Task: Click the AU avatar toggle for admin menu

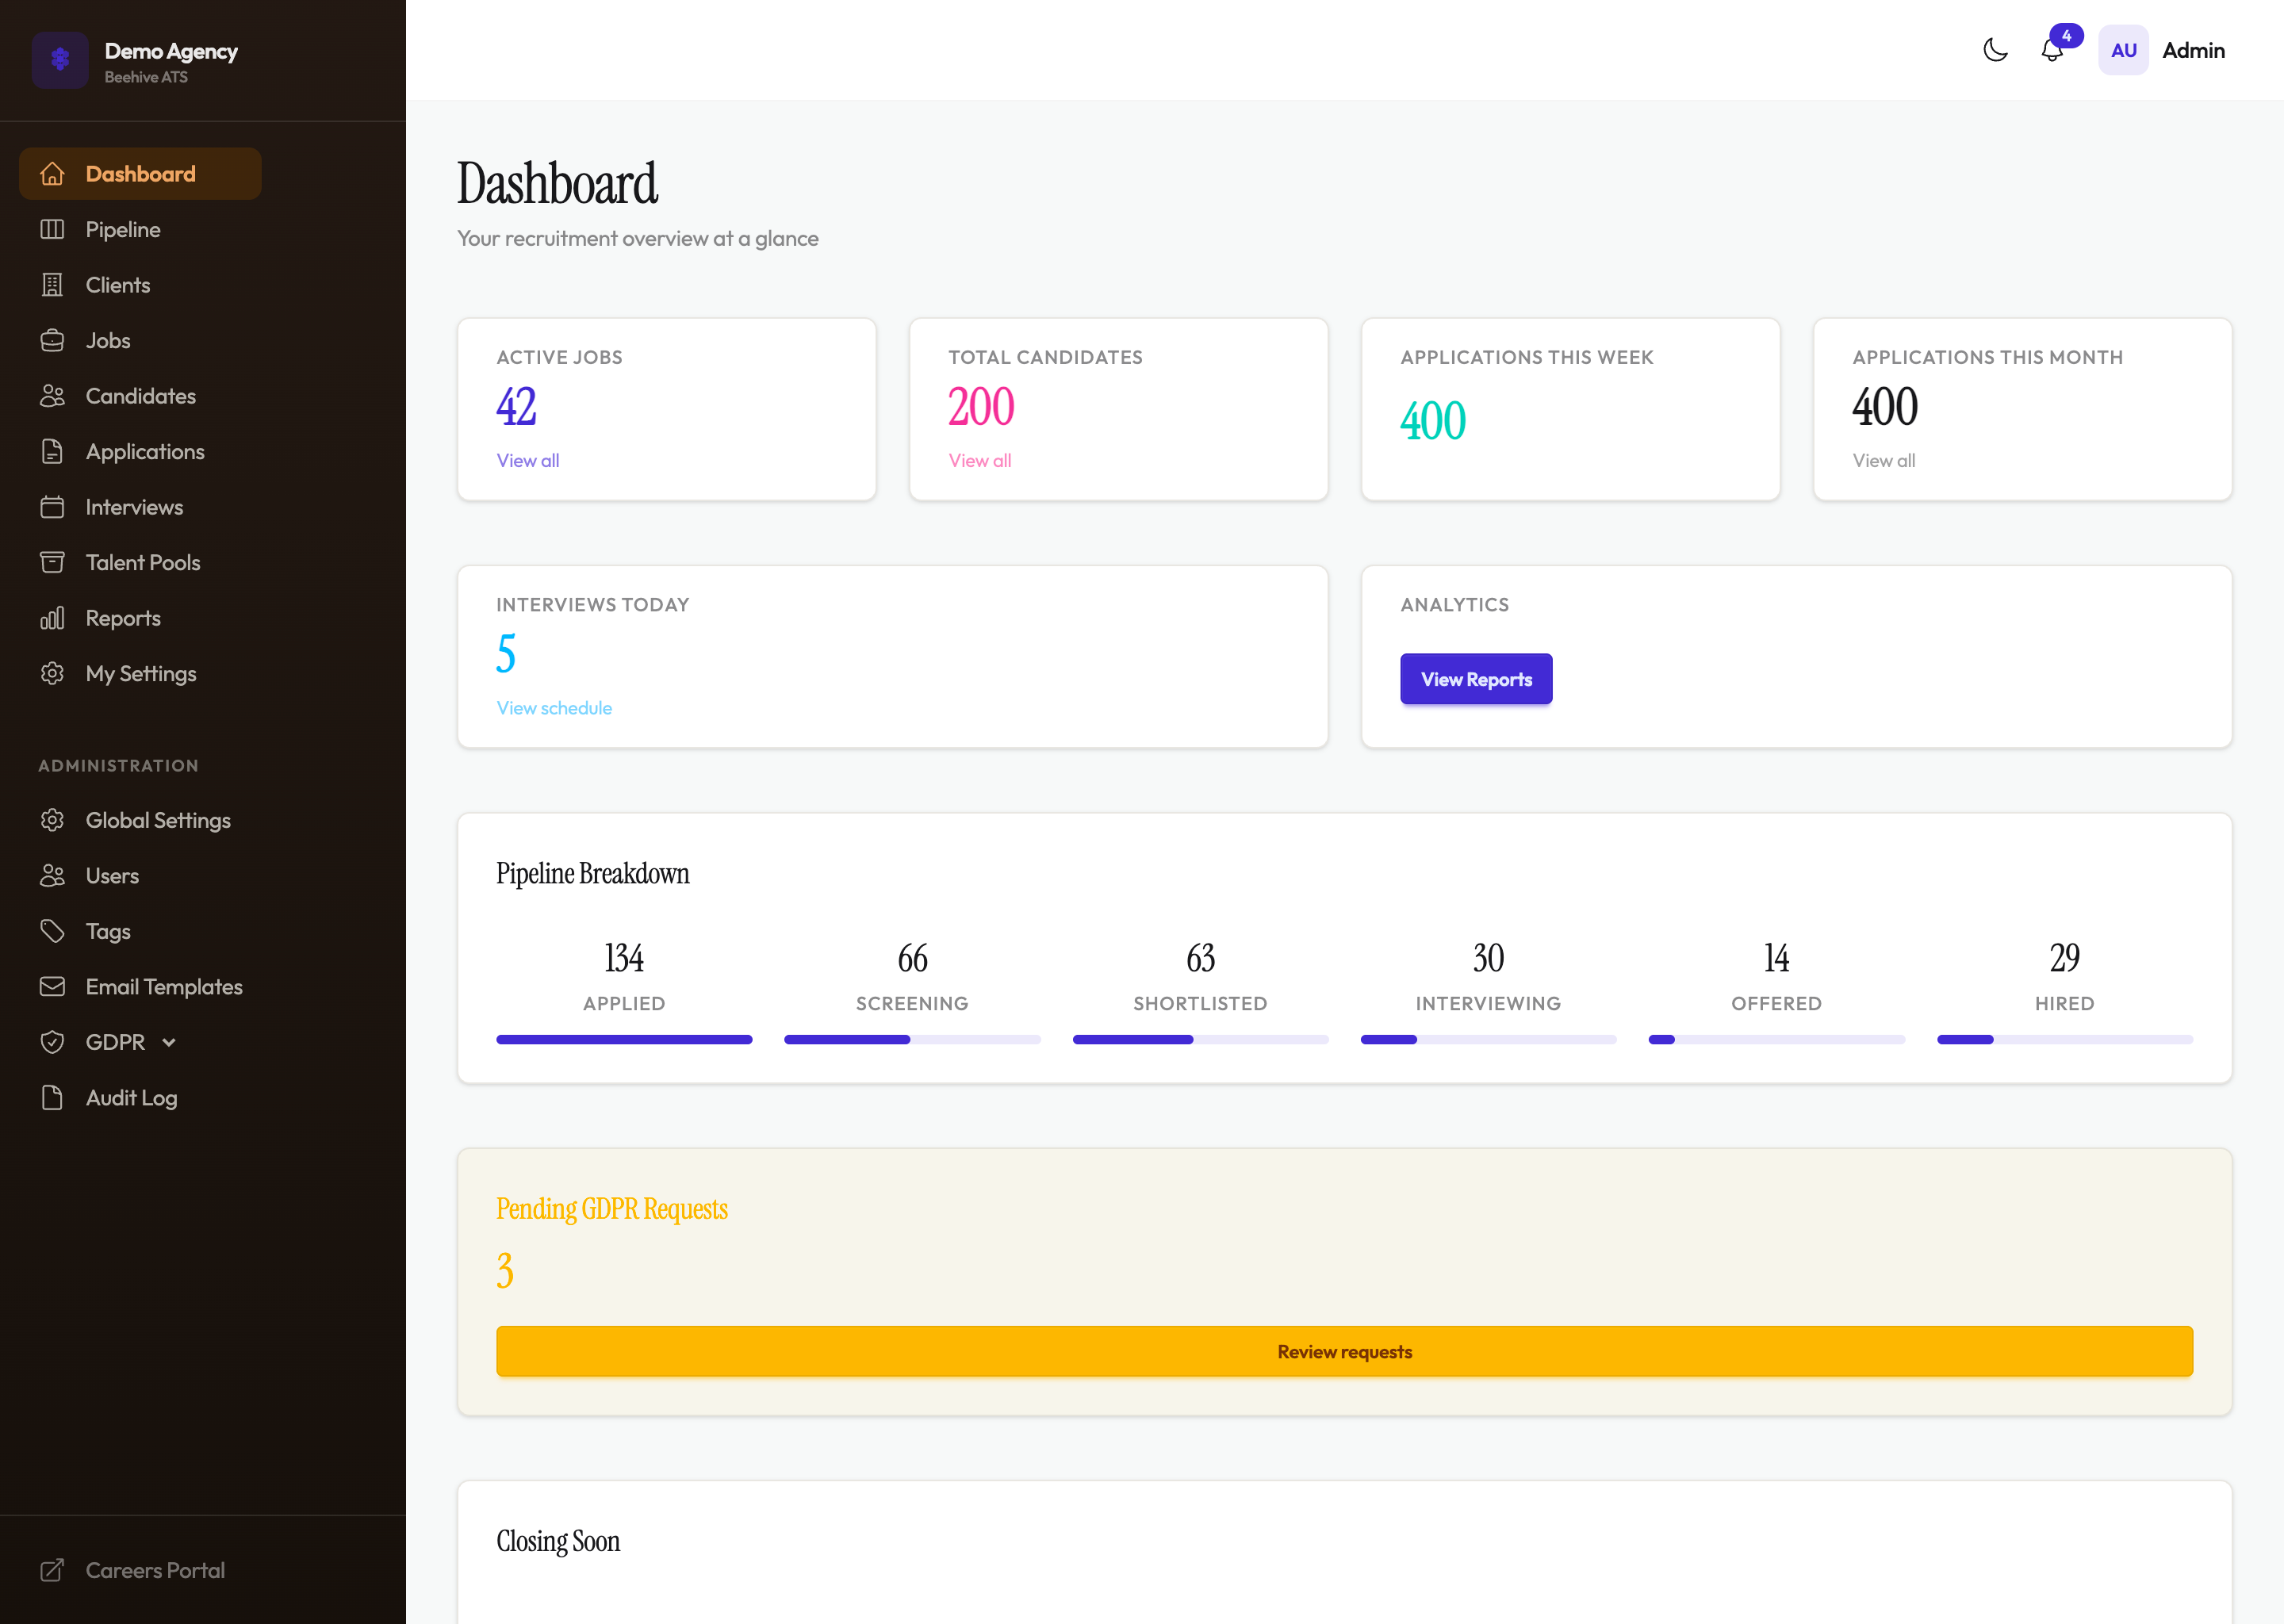Action: [x=2123, y=49]
